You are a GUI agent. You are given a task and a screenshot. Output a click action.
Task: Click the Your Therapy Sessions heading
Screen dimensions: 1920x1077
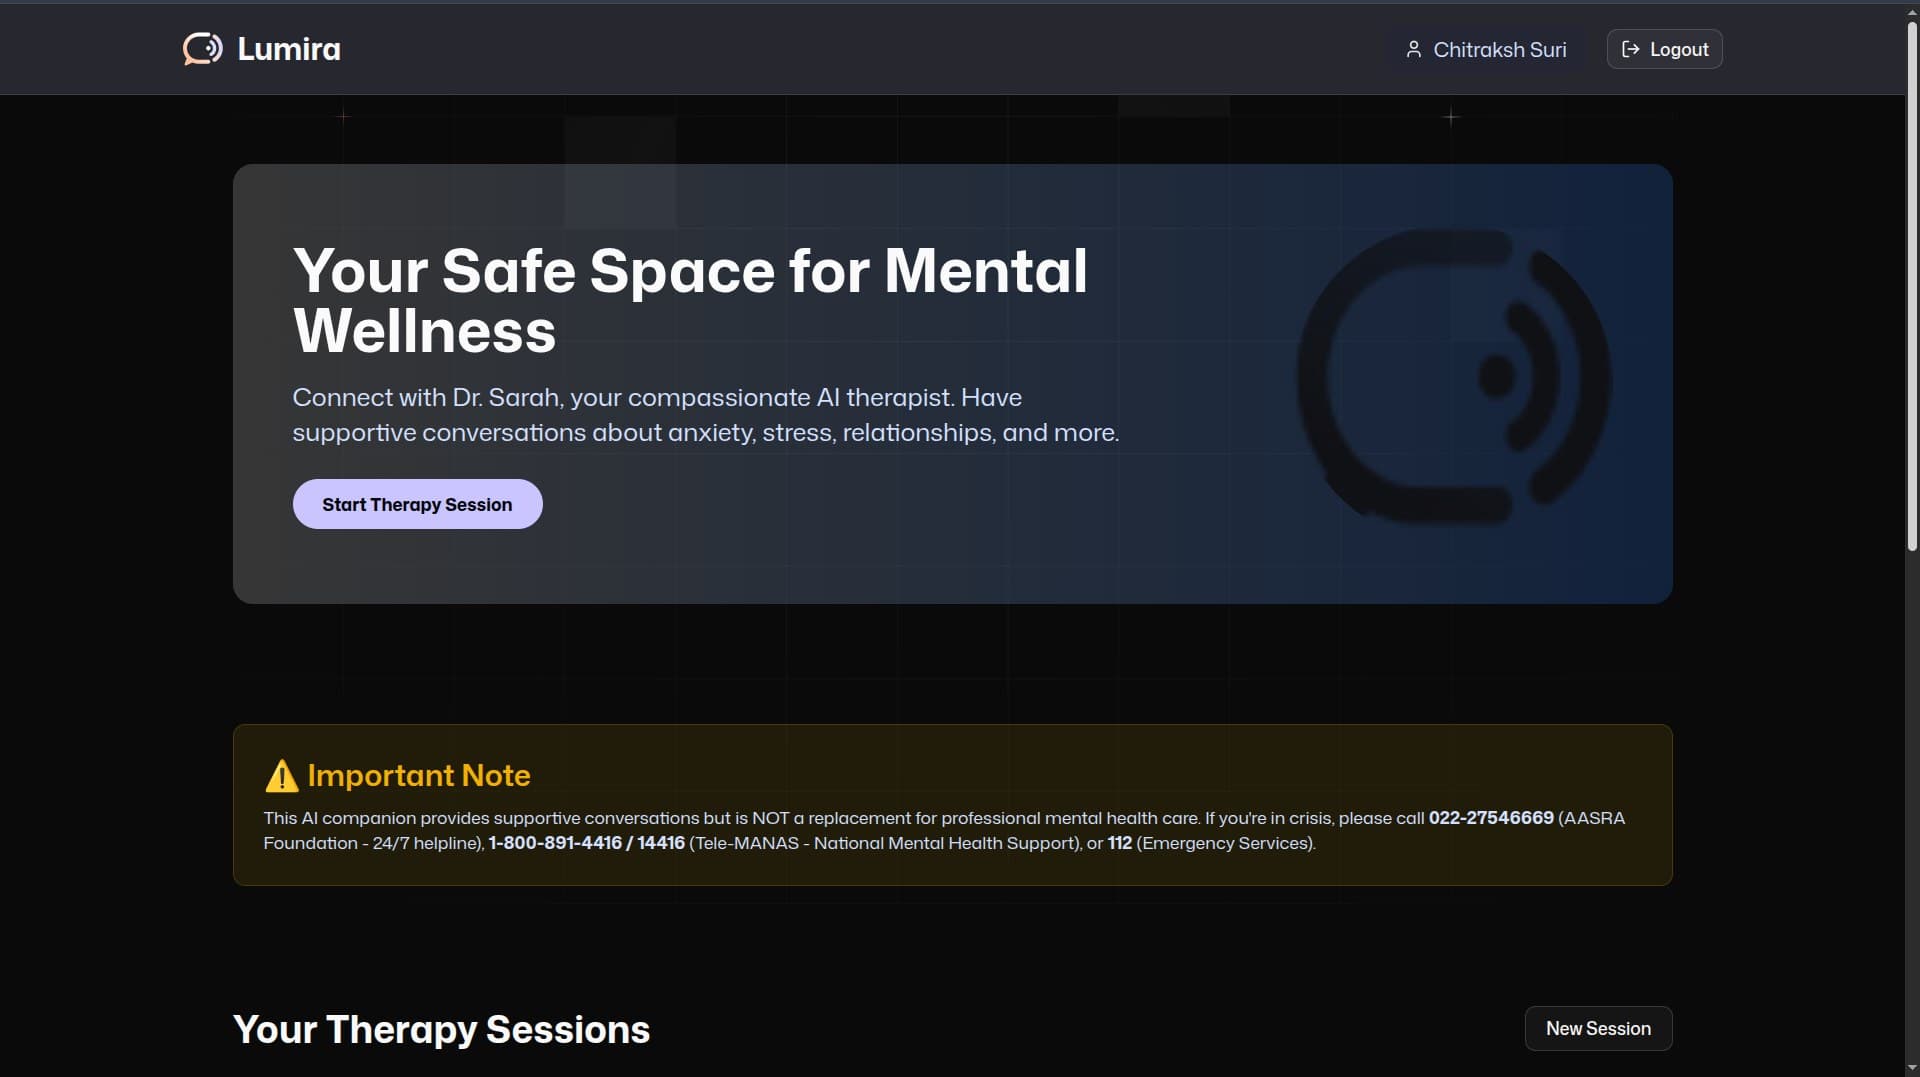(441, 1029)
